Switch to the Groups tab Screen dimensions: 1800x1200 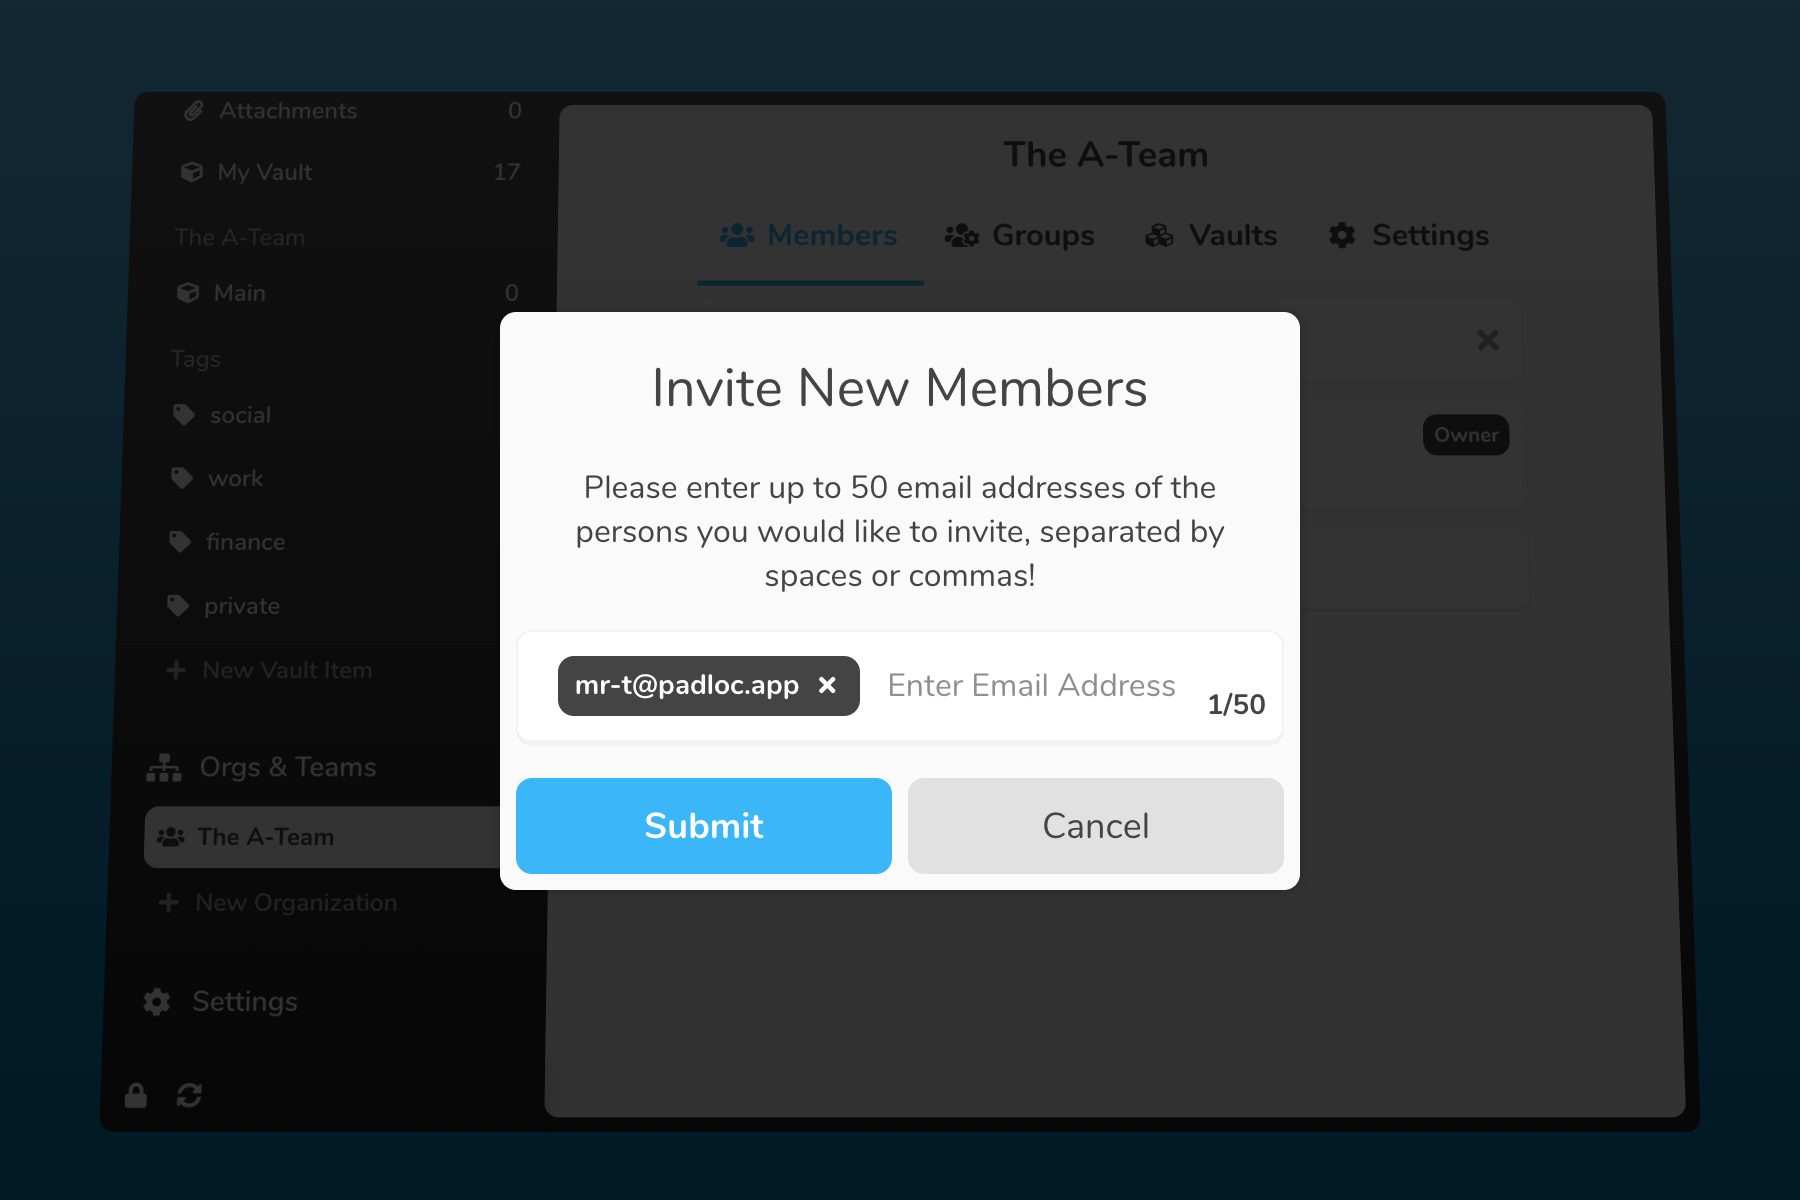(1020, 236)
